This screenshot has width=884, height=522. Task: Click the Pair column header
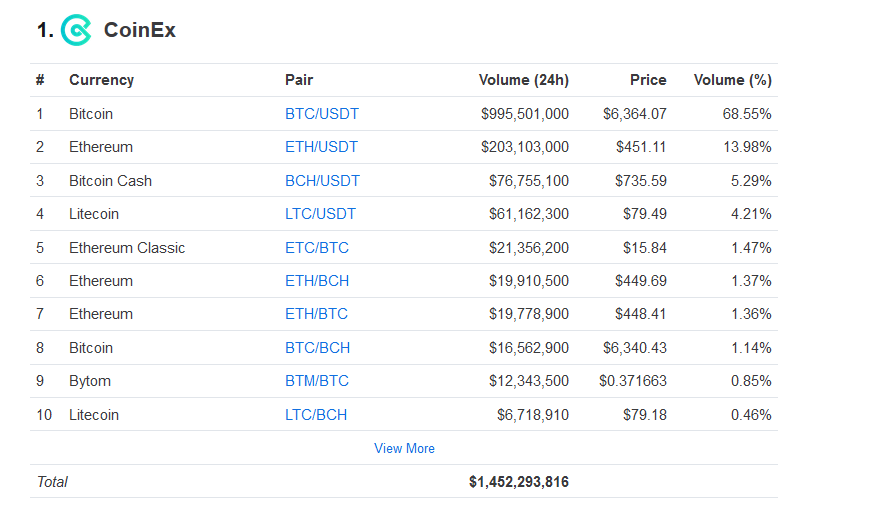click(x=299, y=80)
